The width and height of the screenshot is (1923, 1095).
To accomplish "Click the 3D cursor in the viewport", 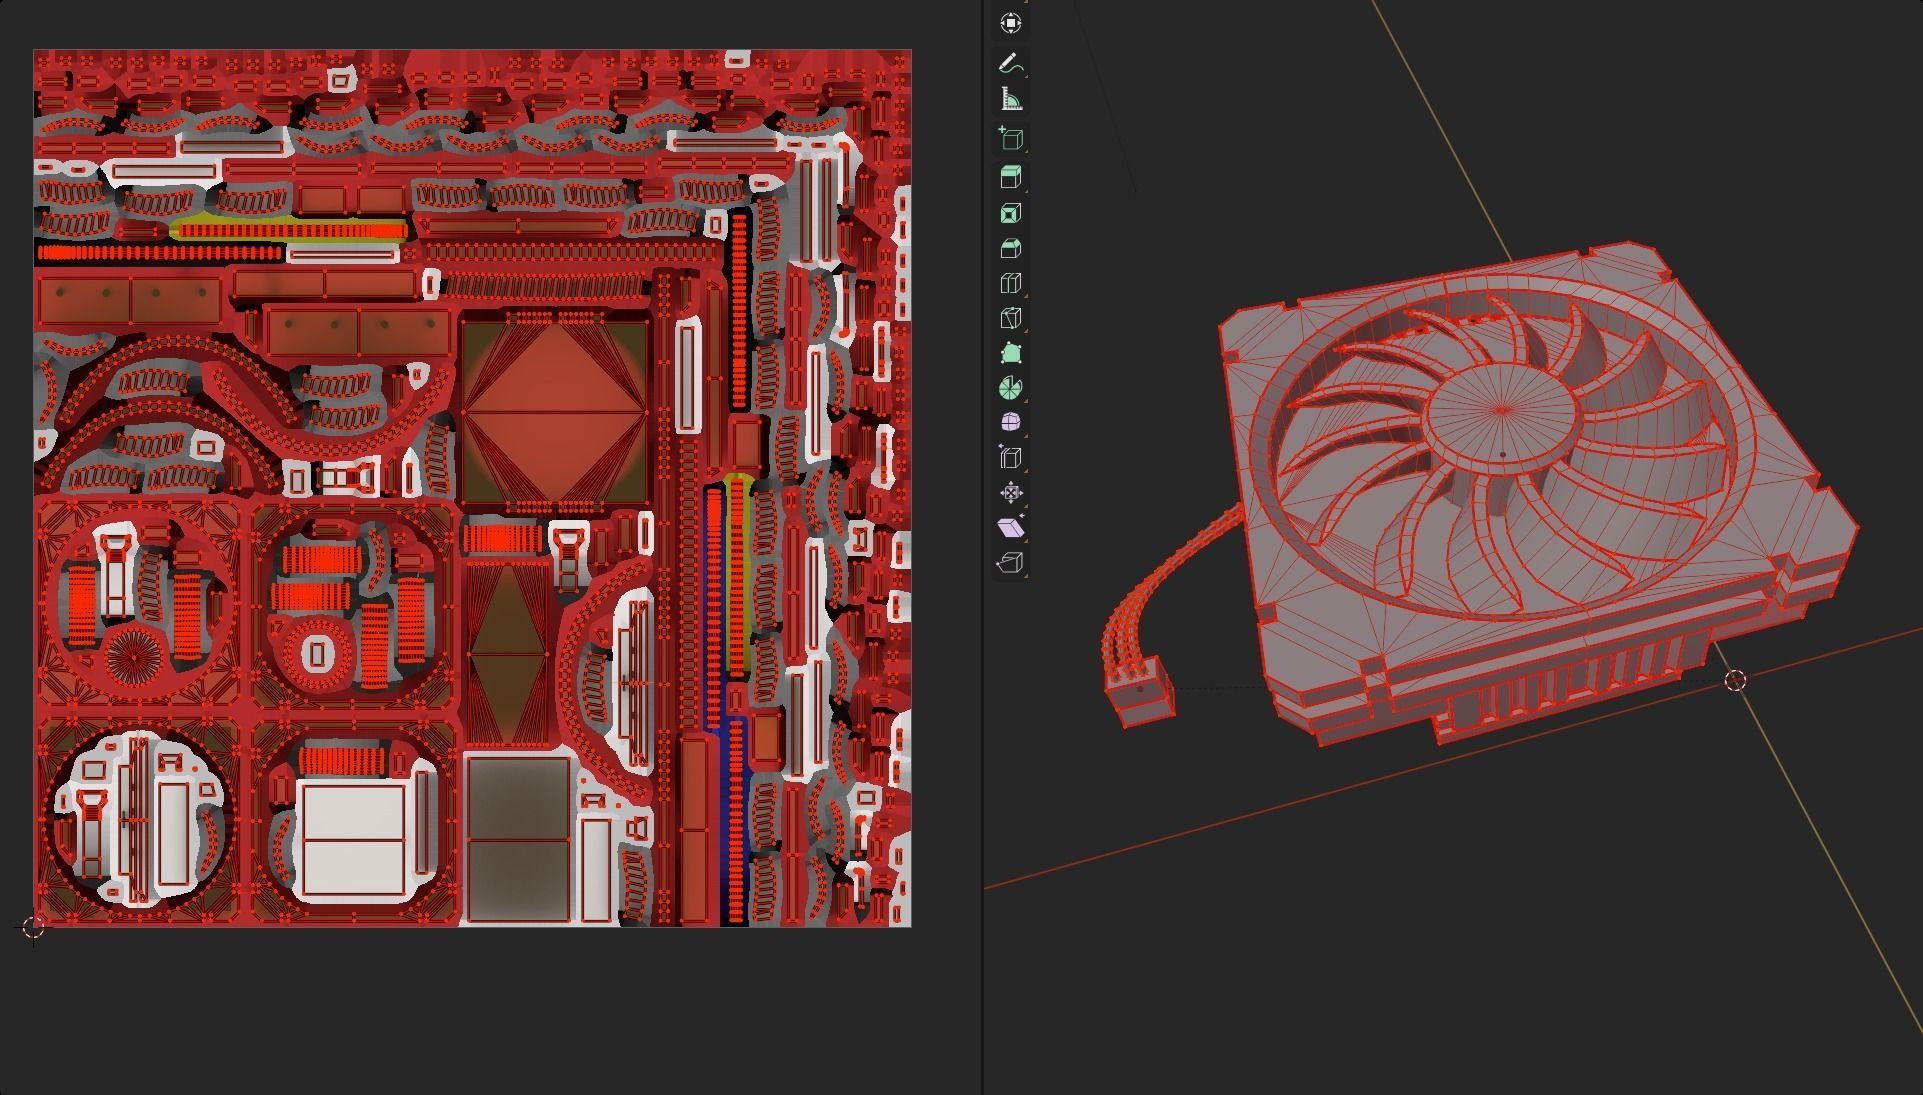I will point(1735,680).
